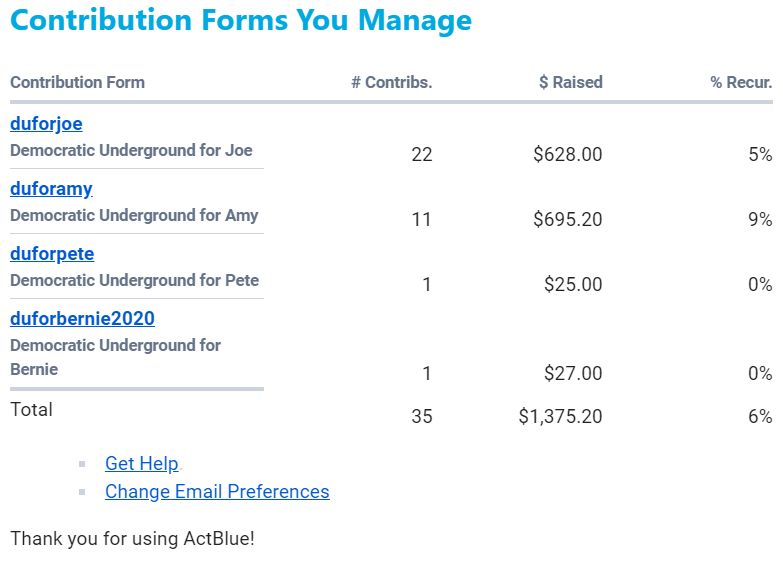Viewport: 783px width, 561px height.
Task: Click the Democratic Underground for Amy description
Action: 134,215
